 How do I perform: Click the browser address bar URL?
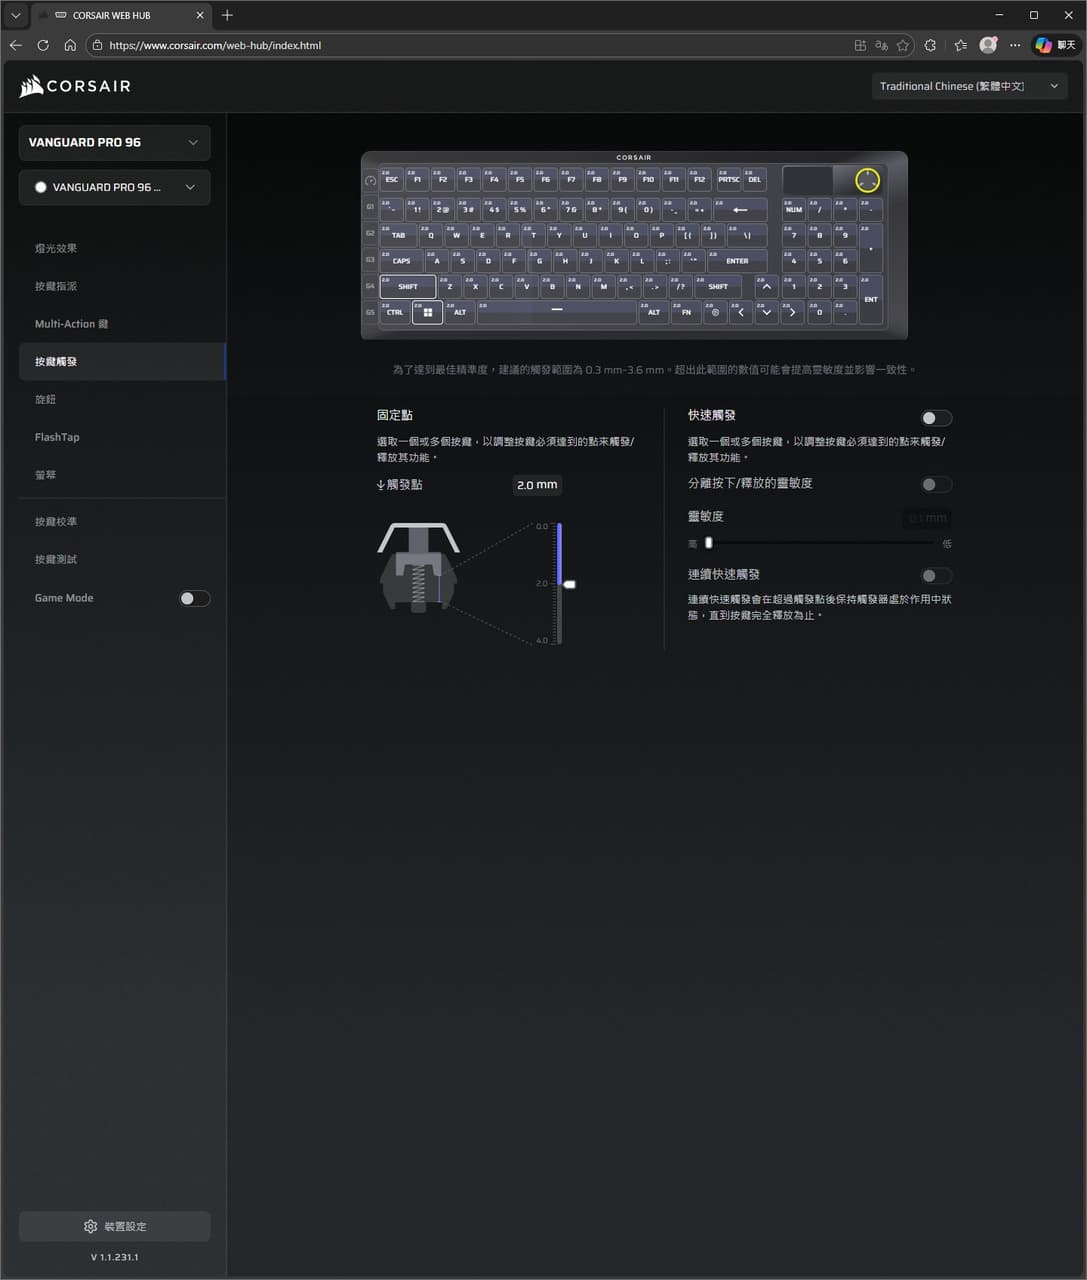(215, 45)
